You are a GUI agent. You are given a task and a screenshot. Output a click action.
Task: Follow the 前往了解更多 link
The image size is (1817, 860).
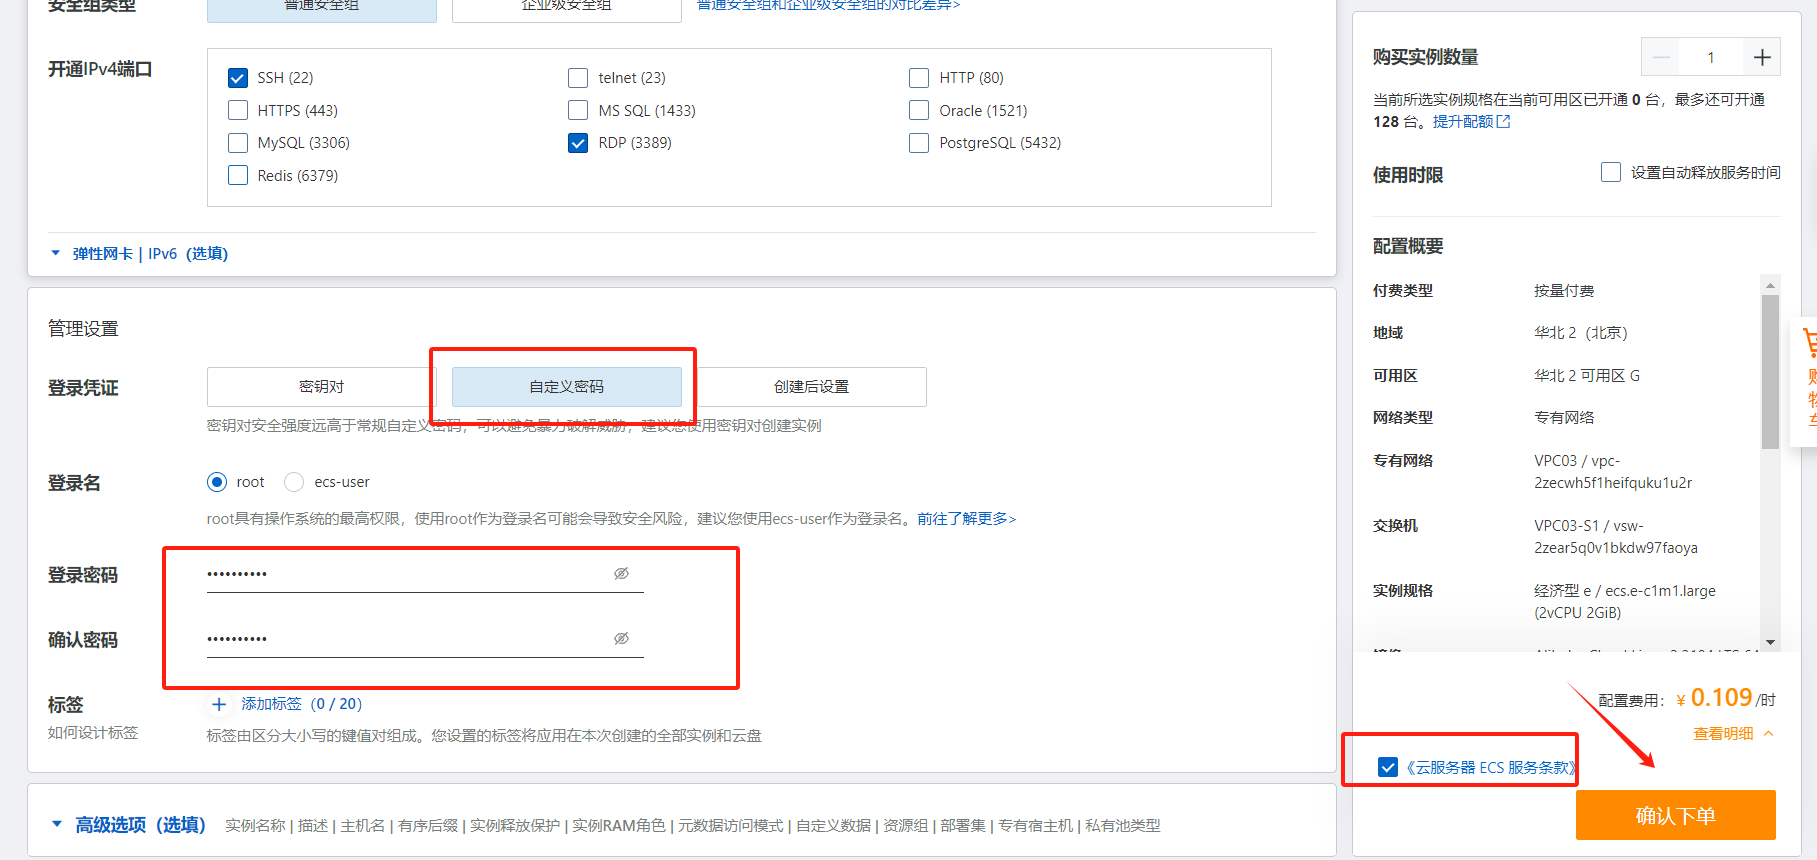966,519
